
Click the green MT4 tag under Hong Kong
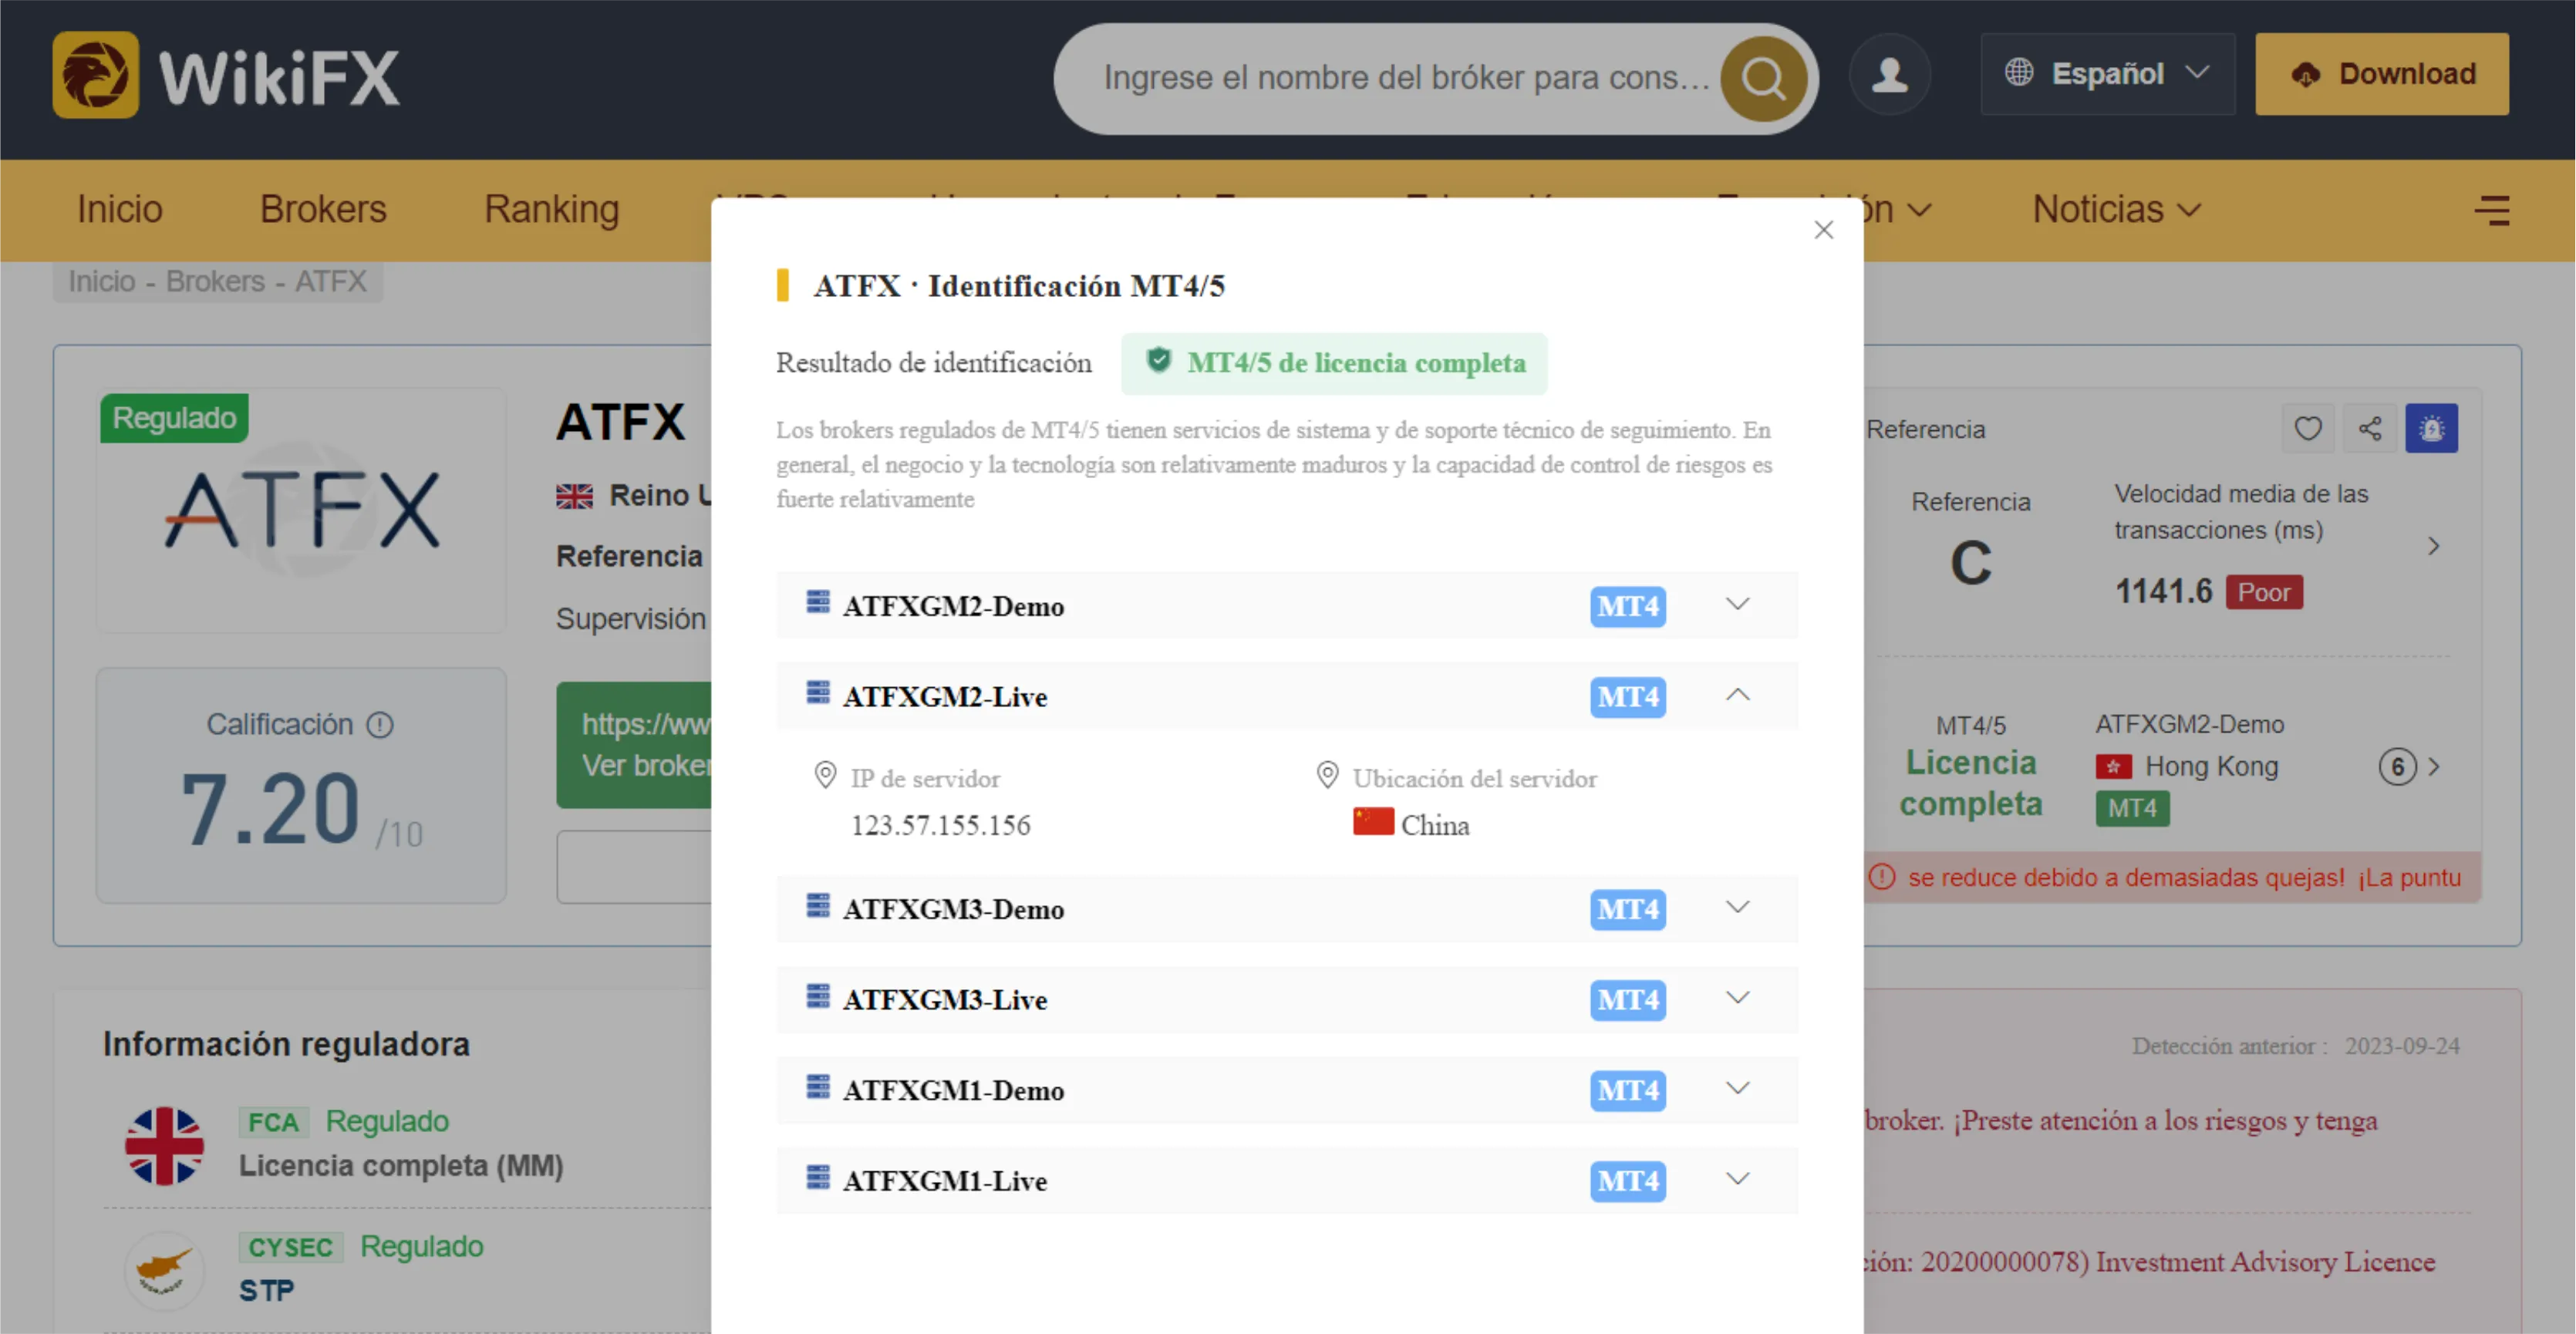pos(2132,808)
